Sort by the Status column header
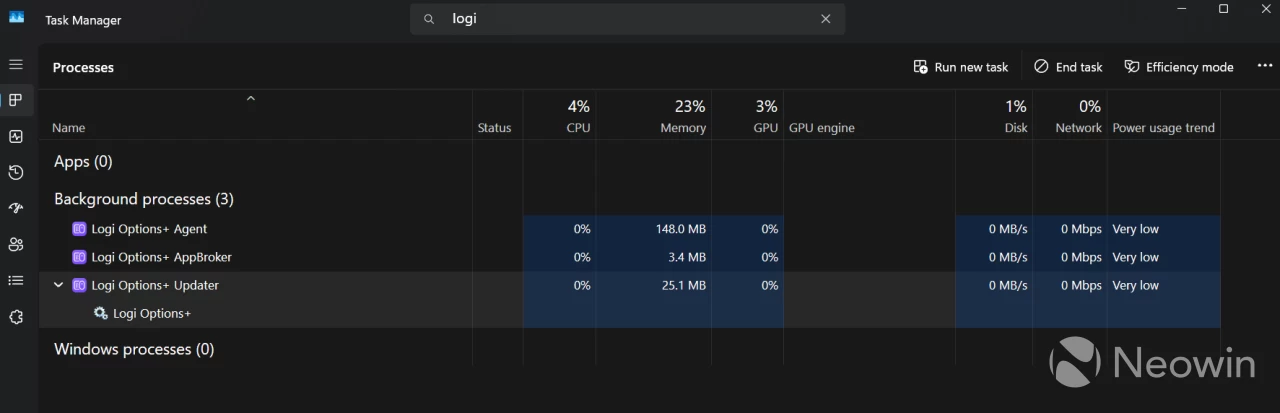The width and height of the screenshot is (1280, 413). coord(494,128)
